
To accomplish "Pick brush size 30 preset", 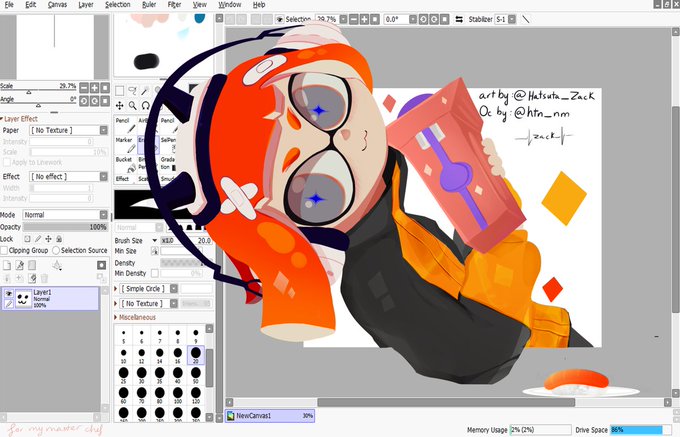I will point(141,374).
